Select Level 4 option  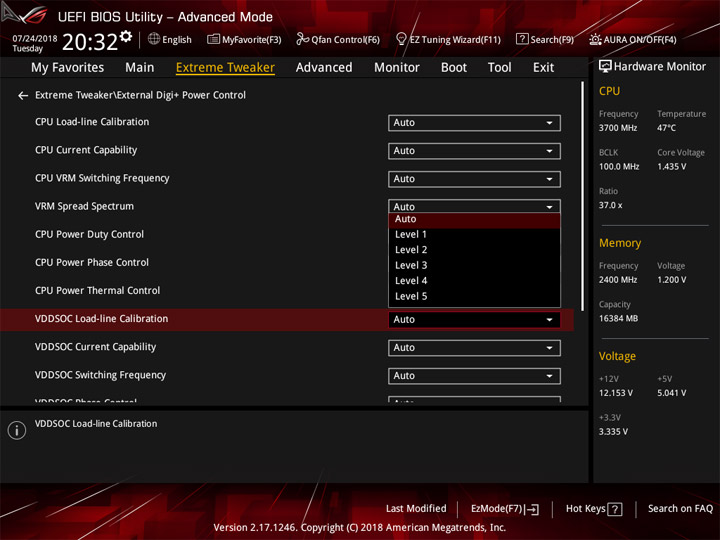tap(474, 281)
